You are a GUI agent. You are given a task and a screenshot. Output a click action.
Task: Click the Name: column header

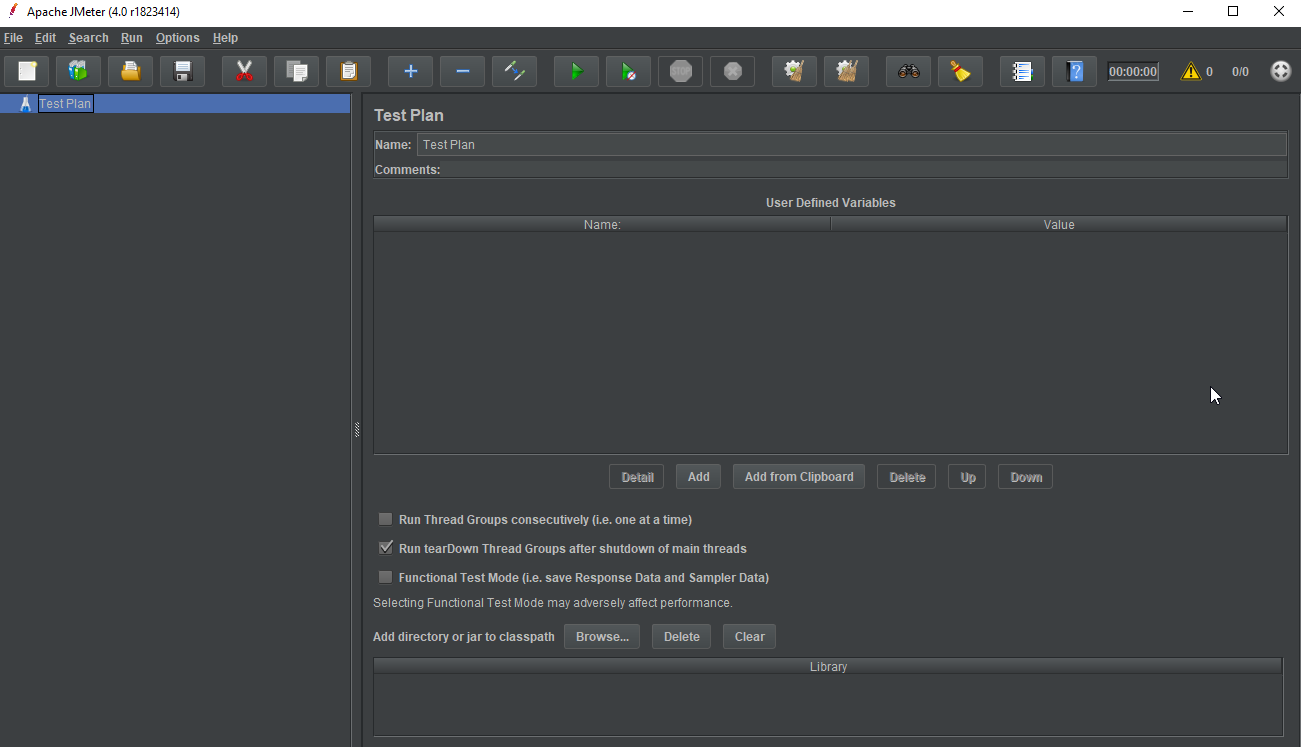click(602, 225)
